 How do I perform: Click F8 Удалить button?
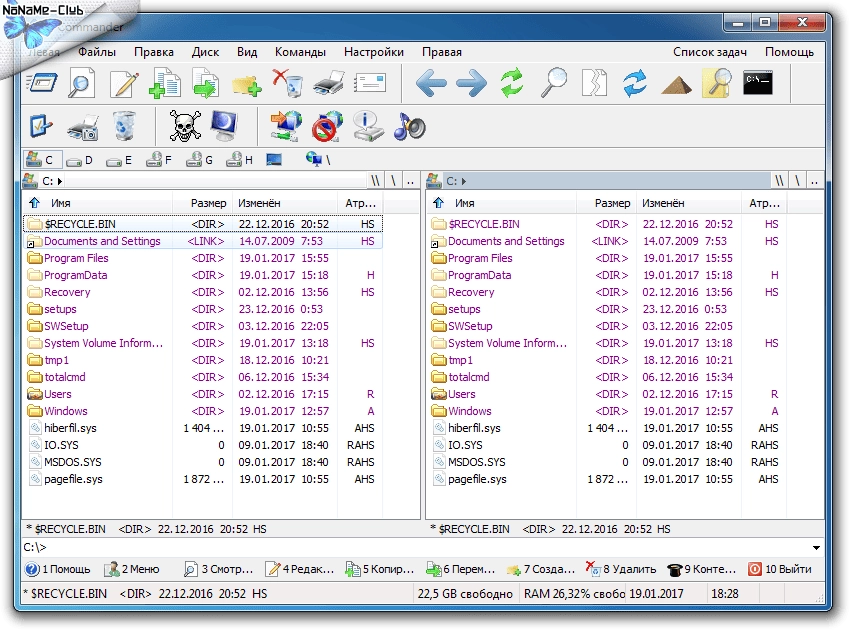(621, 569)
